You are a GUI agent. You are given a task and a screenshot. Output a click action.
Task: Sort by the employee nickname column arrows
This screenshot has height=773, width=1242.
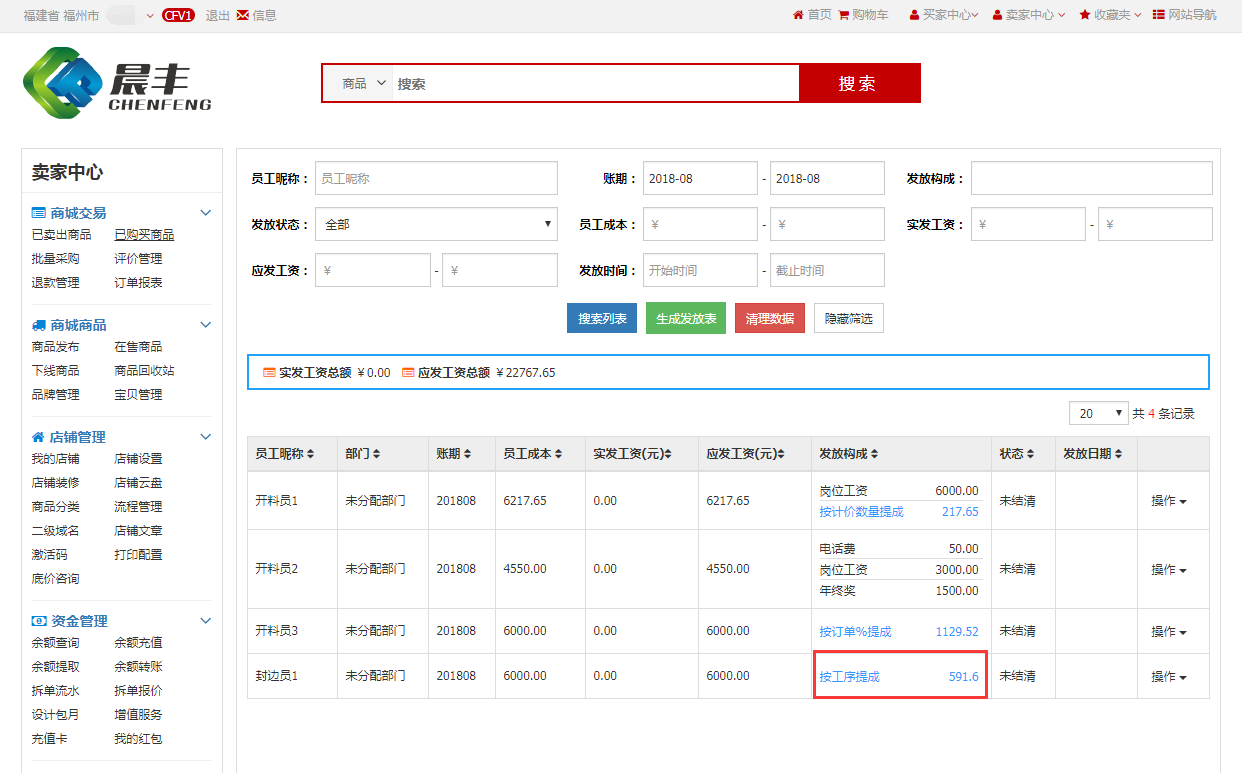point(310,454)
